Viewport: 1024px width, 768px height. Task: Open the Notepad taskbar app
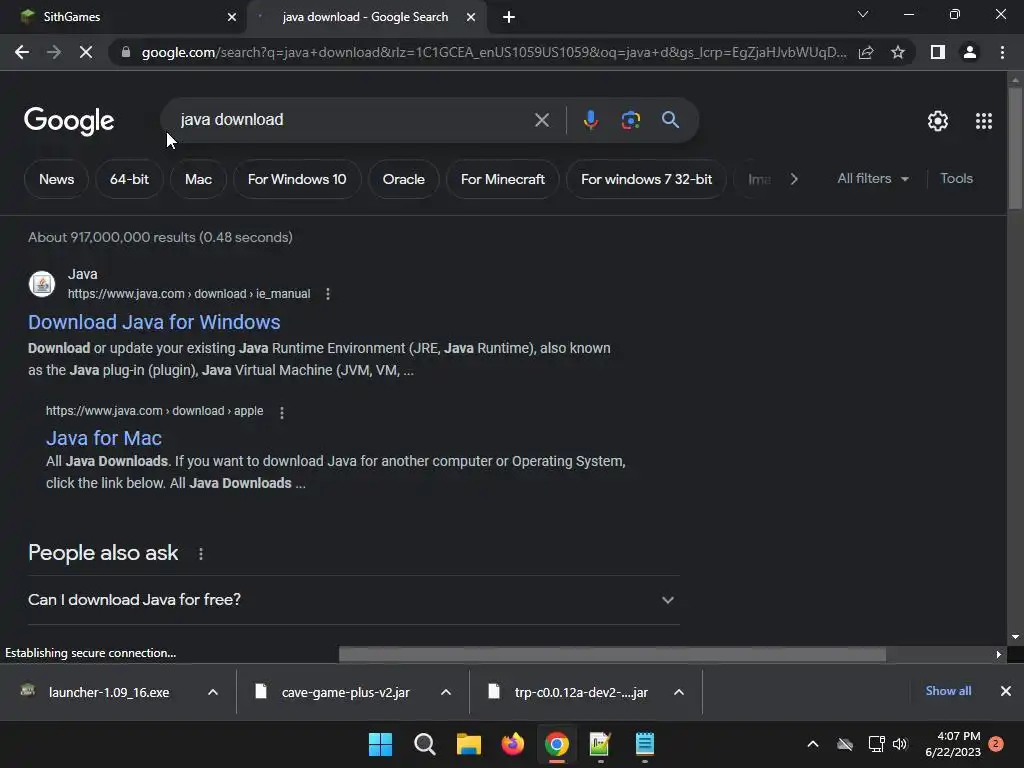(645, 744)
